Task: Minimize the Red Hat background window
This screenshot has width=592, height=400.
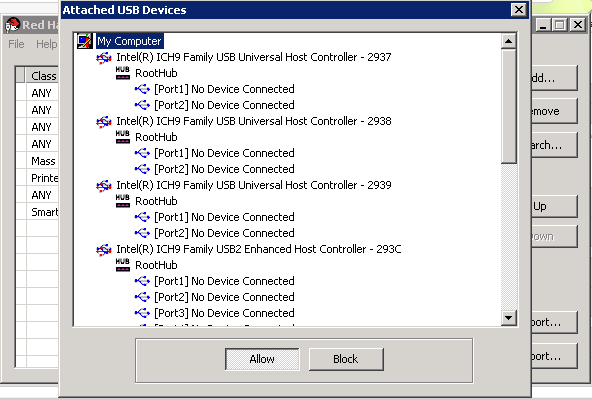Action: pos(543,25)
